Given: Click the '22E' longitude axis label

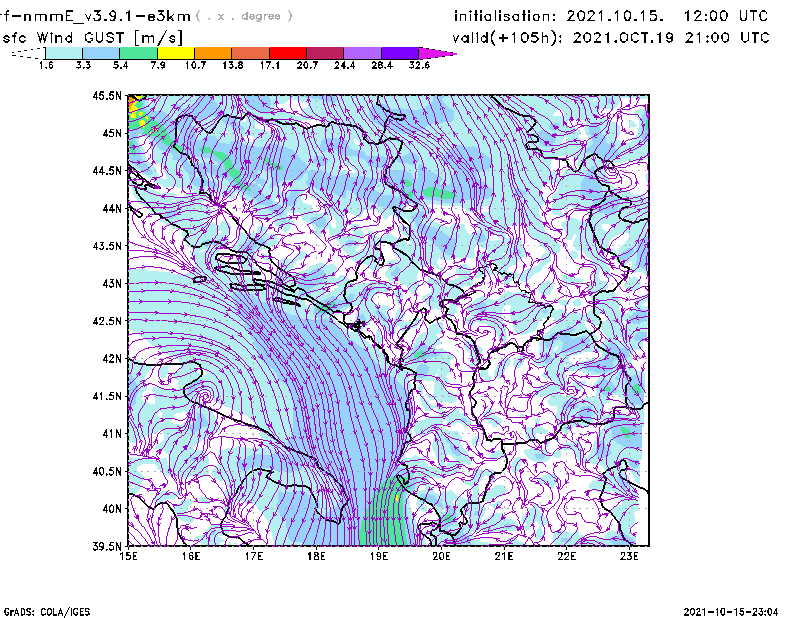Looking at the screenshot, I should [x=566, y=556].
